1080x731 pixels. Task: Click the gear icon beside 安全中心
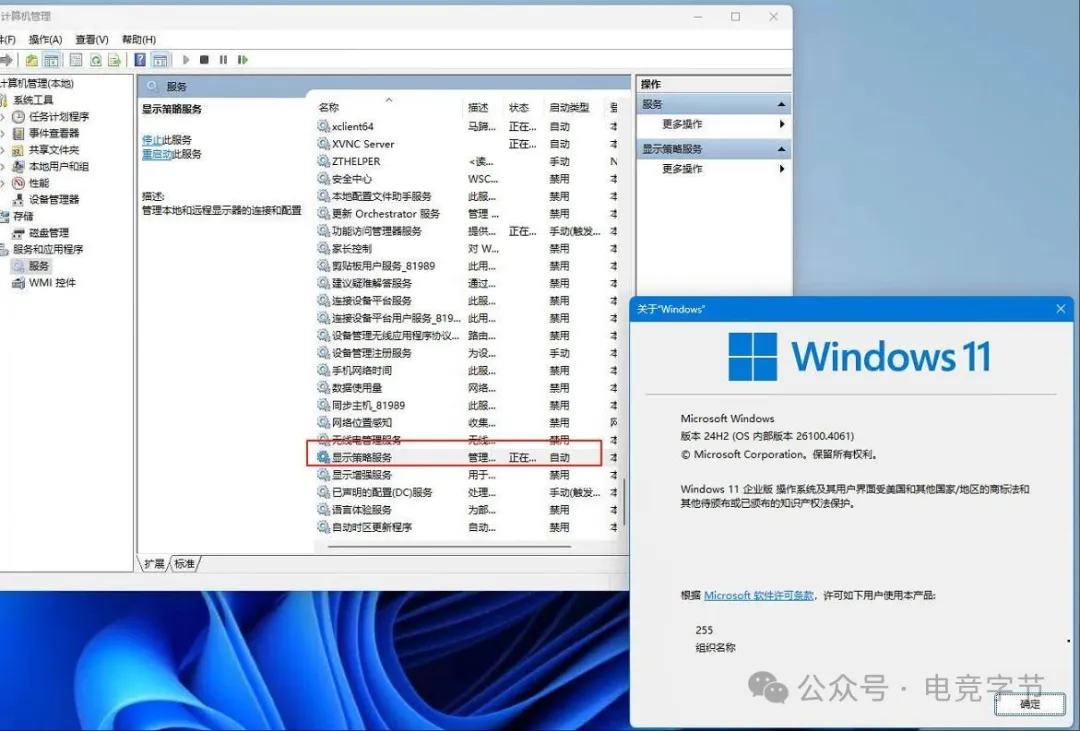point(323,178)
